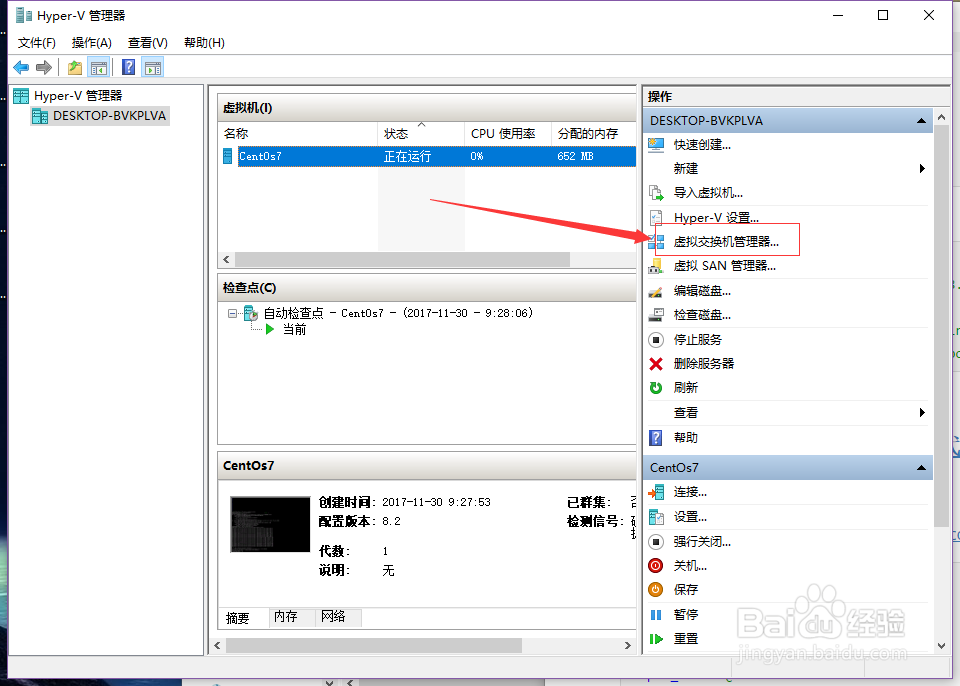The image size is (960, 686).
Task: Toggle the console tree pane toolbar icon
Action: [99, 67]
